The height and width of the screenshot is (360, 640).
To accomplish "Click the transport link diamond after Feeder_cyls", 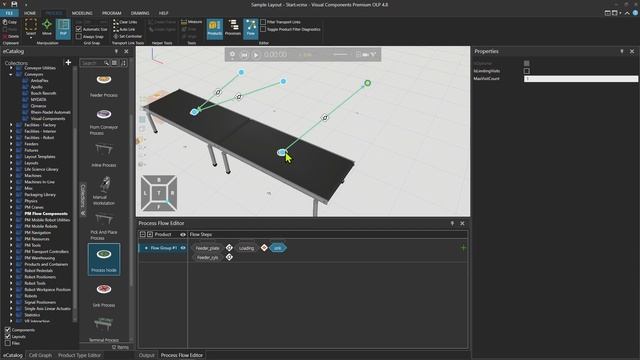I will (229, 257).
